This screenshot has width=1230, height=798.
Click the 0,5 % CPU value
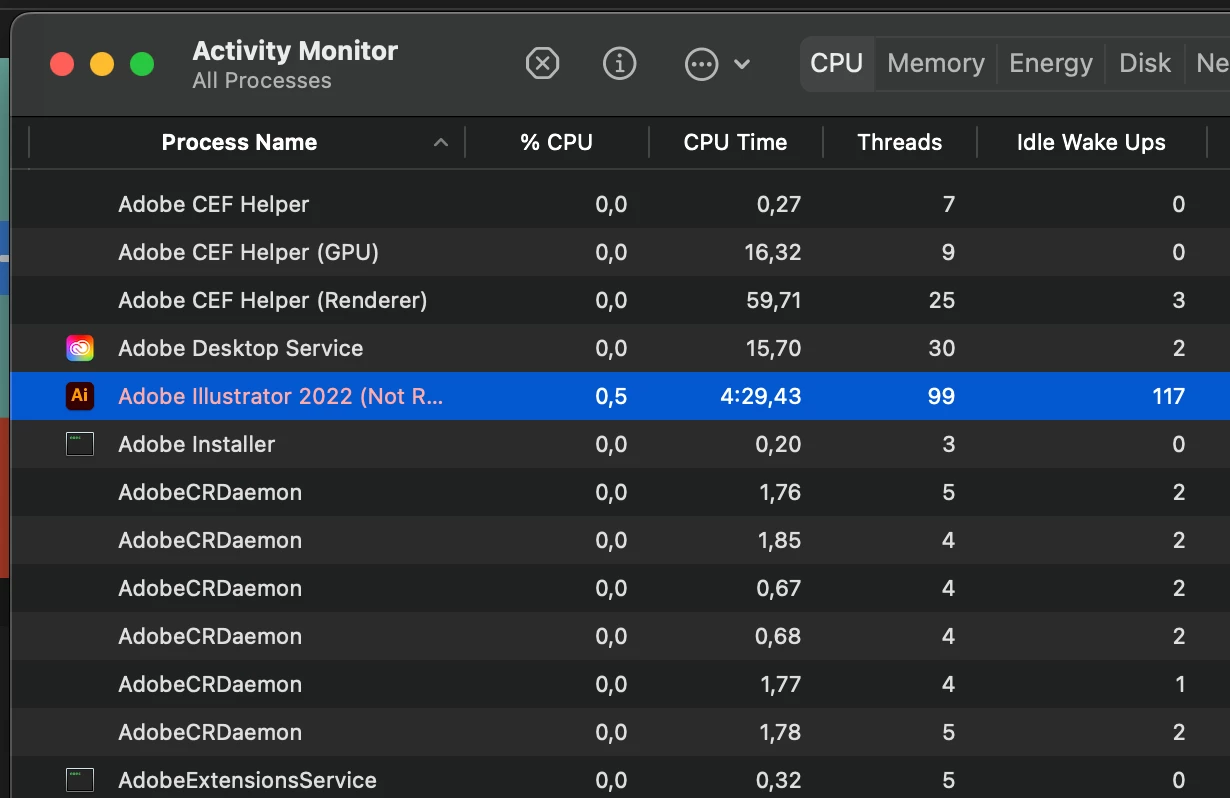(611, 396)
